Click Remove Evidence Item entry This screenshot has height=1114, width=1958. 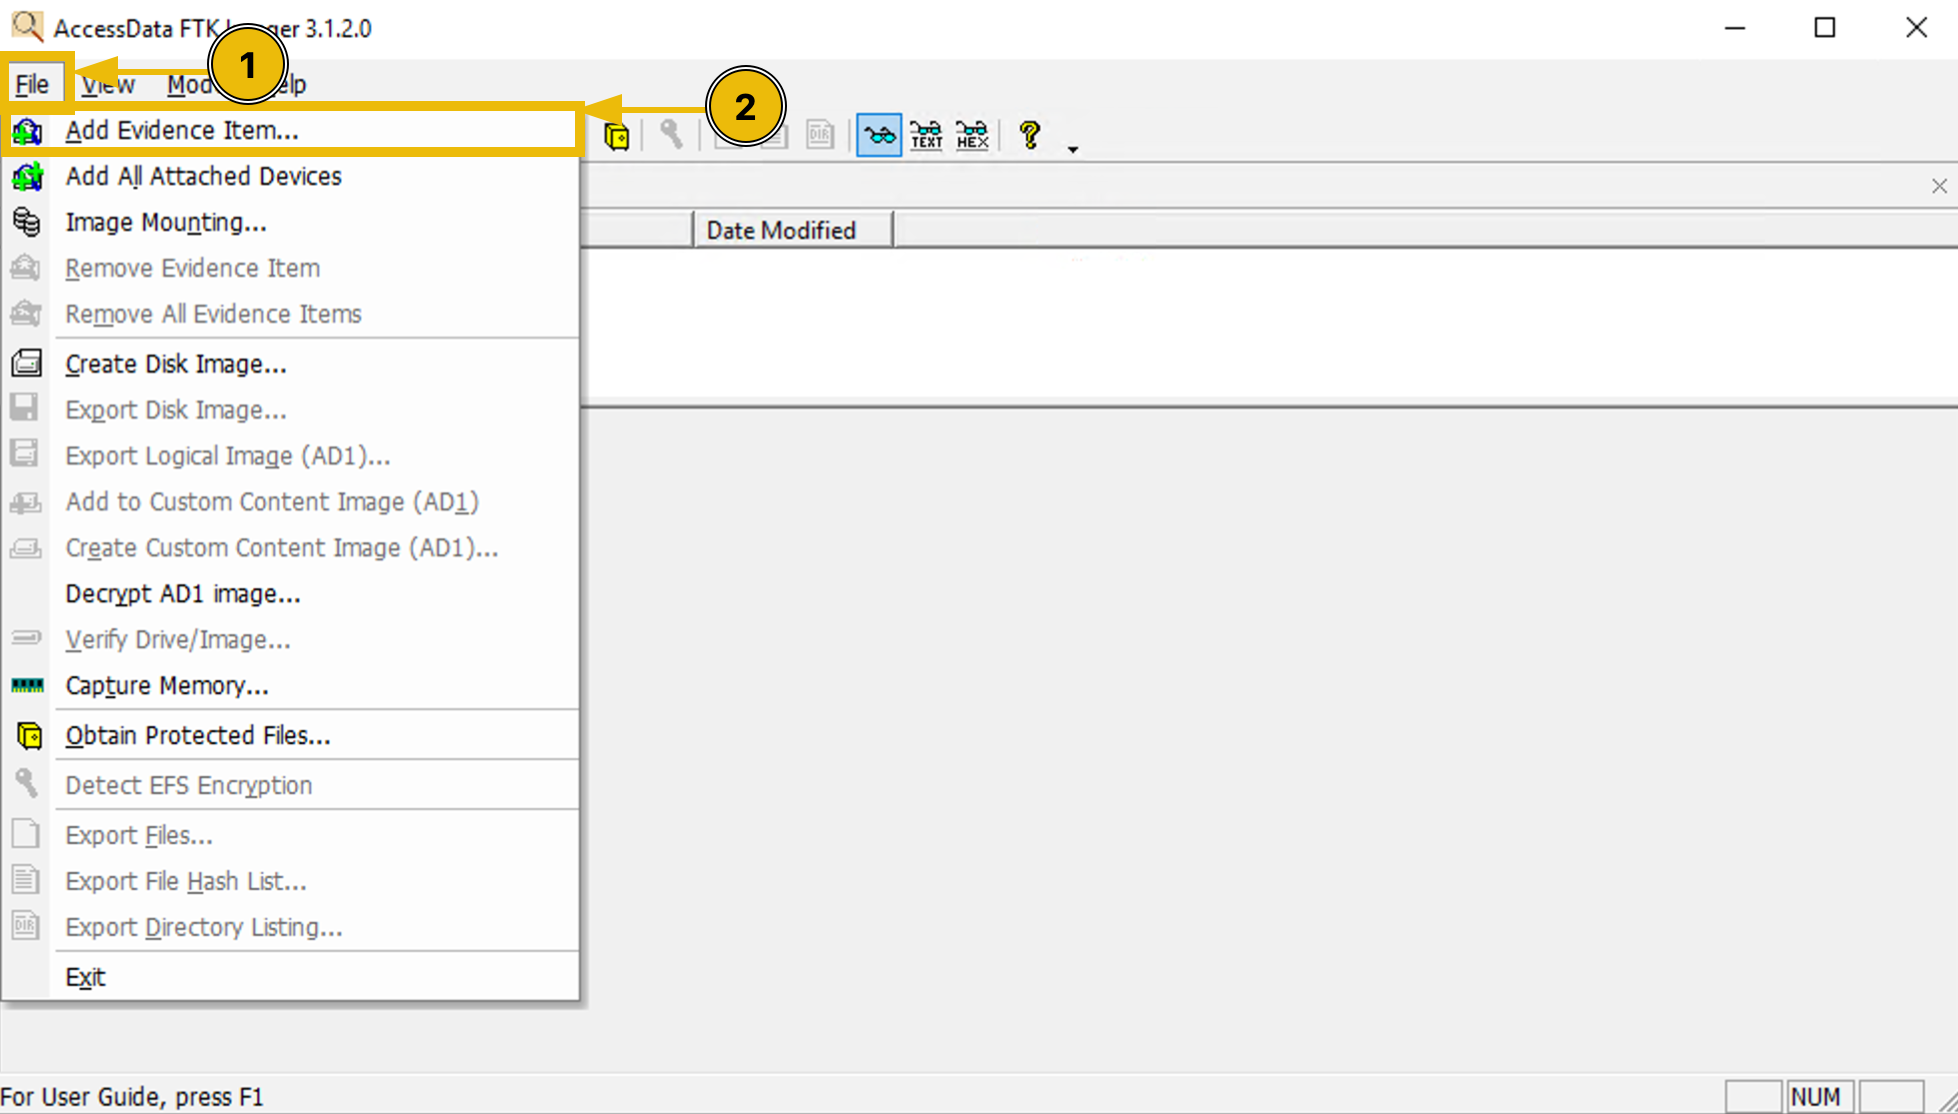[x=290, y=268]
